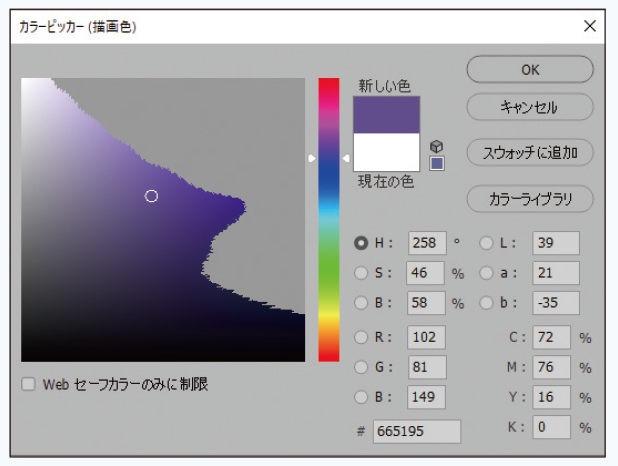The height and width of the screenshot is (466, 618).
Task: Select the Lab a channel radio button
Action: (x=486, y=272)
